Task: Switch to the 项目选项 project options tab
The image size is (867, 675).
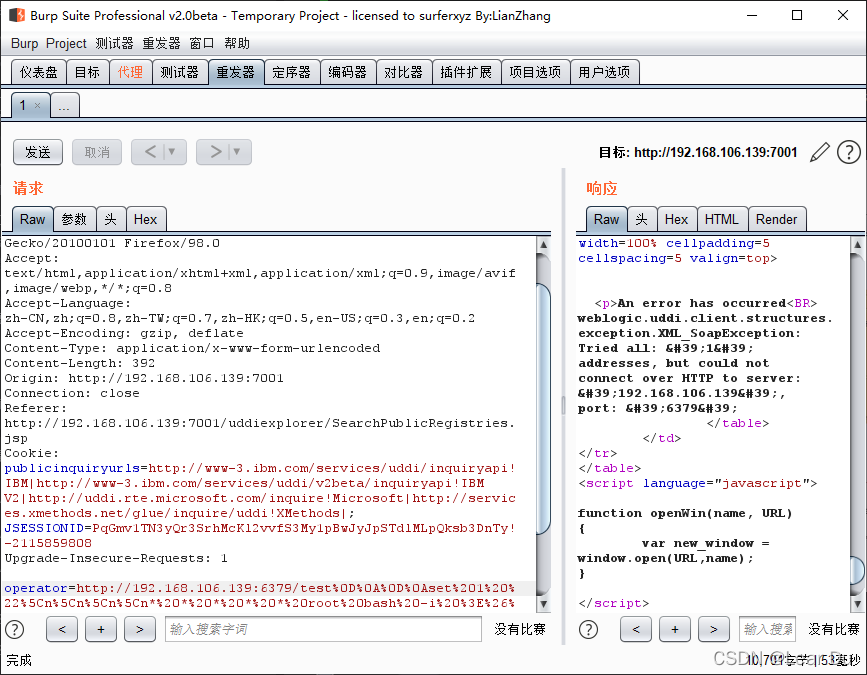Action: 535,72
